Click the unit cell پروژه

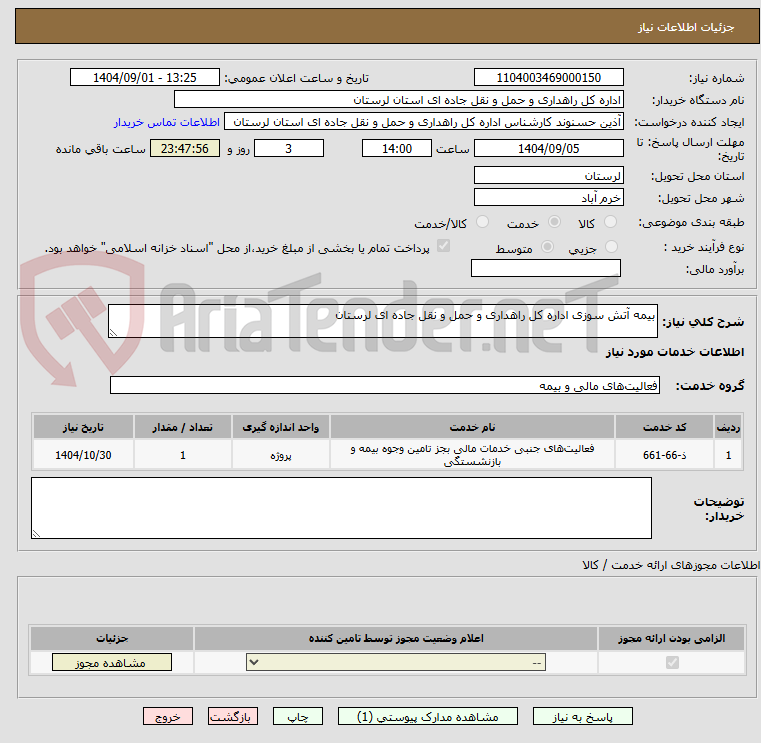click(281, 455)
